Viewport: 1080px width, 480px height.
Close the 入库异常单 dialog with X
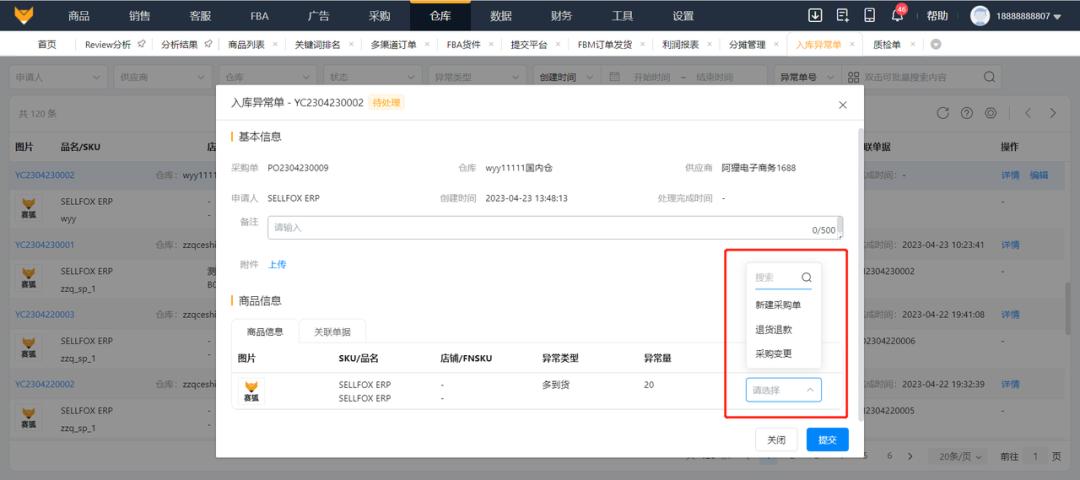click(x=842, y=105)
